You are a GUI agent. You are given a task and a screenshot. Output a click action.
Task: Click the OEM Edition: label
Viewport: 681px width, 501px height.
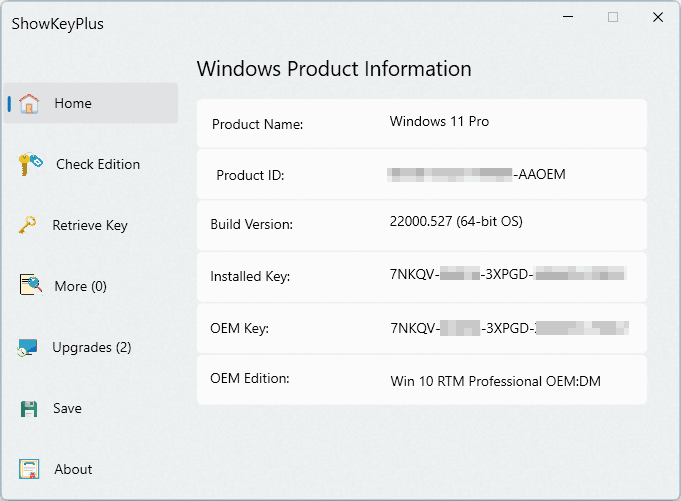tap(250, 379)
